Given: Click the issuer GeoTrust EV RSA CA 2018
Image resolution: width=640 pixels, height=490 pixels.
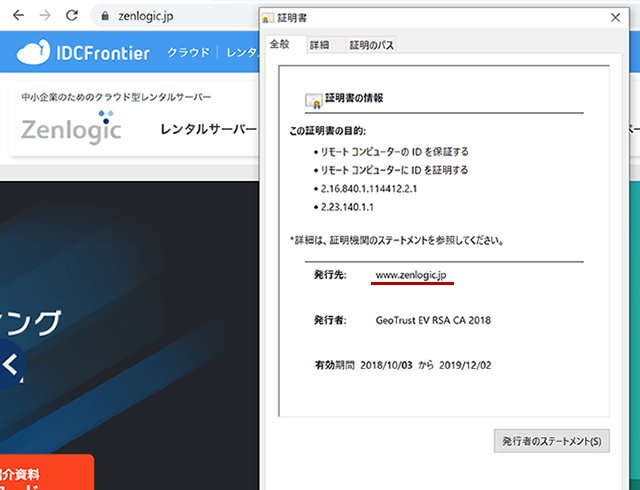Looking at the screenshot, I should point(433,320).
